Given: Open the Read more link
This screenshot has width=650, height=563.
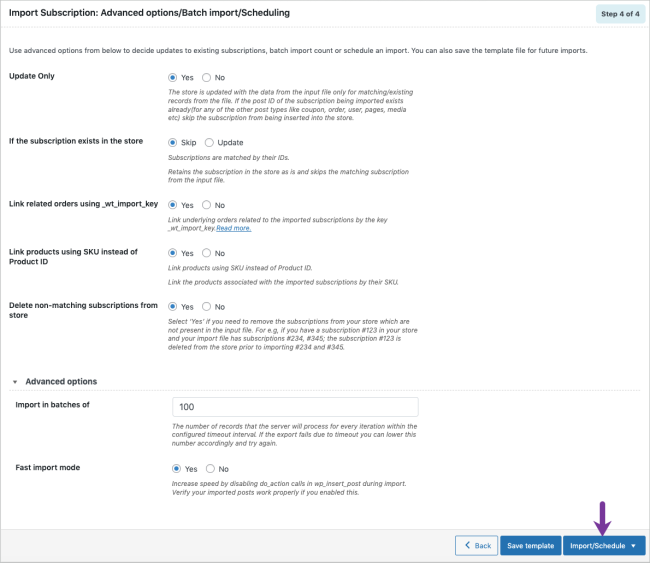Looking at the screenshot, I should tap(233, 228).
